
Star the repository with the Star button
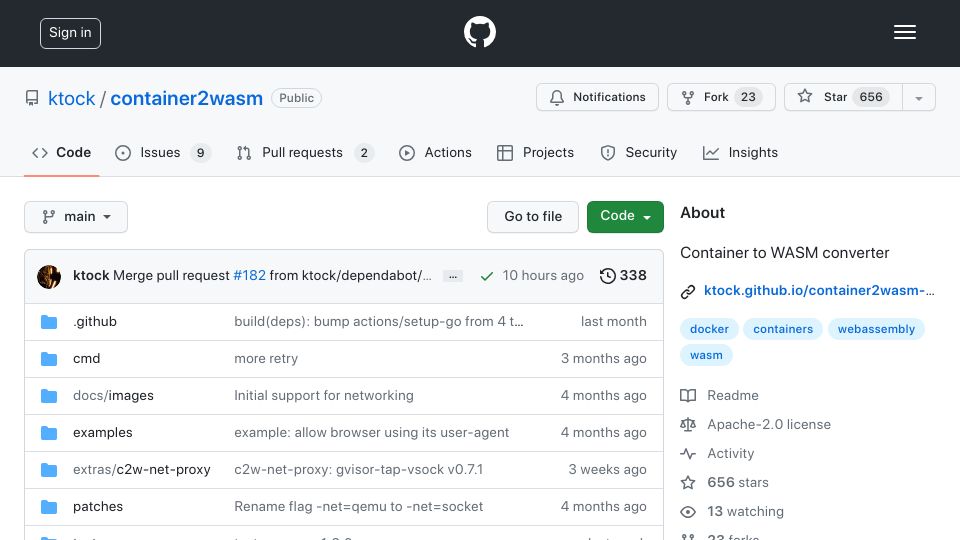pos(843,97)
